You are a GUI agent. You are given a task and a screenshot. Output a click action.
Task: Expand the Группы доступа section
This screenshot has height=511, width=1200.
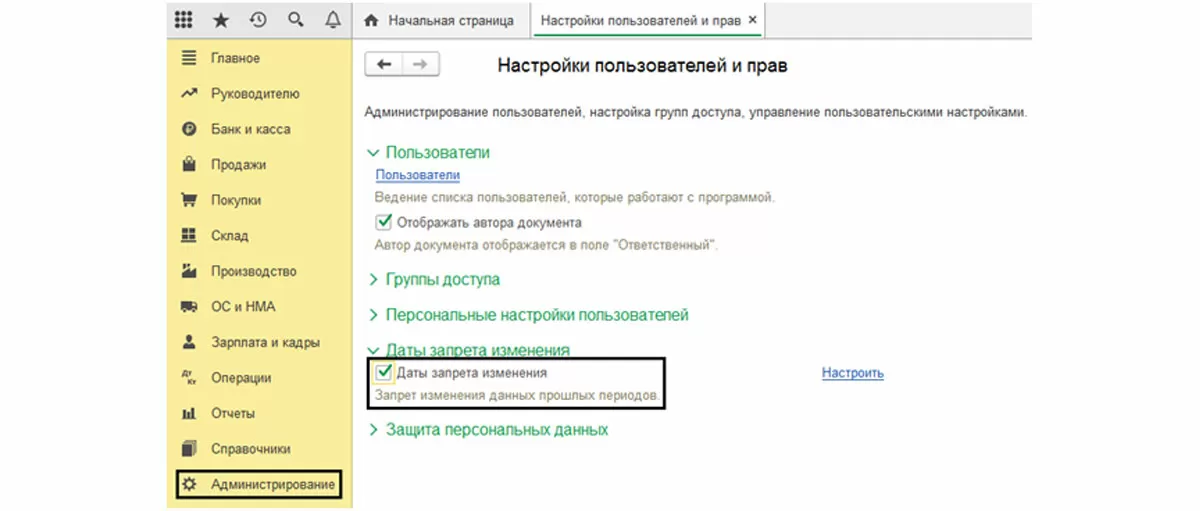[434, 280]
